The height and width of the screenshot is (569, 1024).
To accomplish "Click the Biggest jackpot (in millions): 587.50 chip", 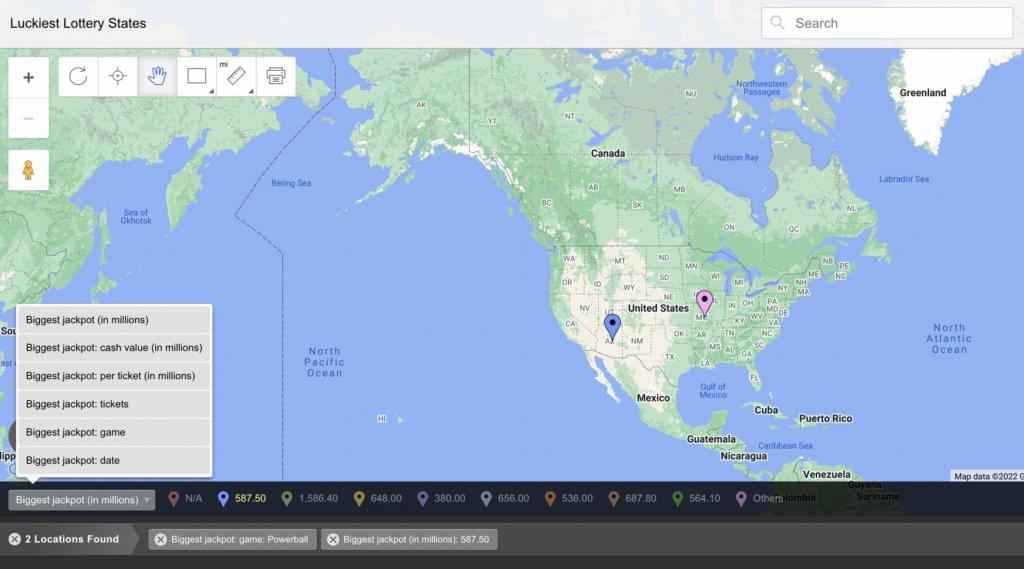I will click(409, 540).
